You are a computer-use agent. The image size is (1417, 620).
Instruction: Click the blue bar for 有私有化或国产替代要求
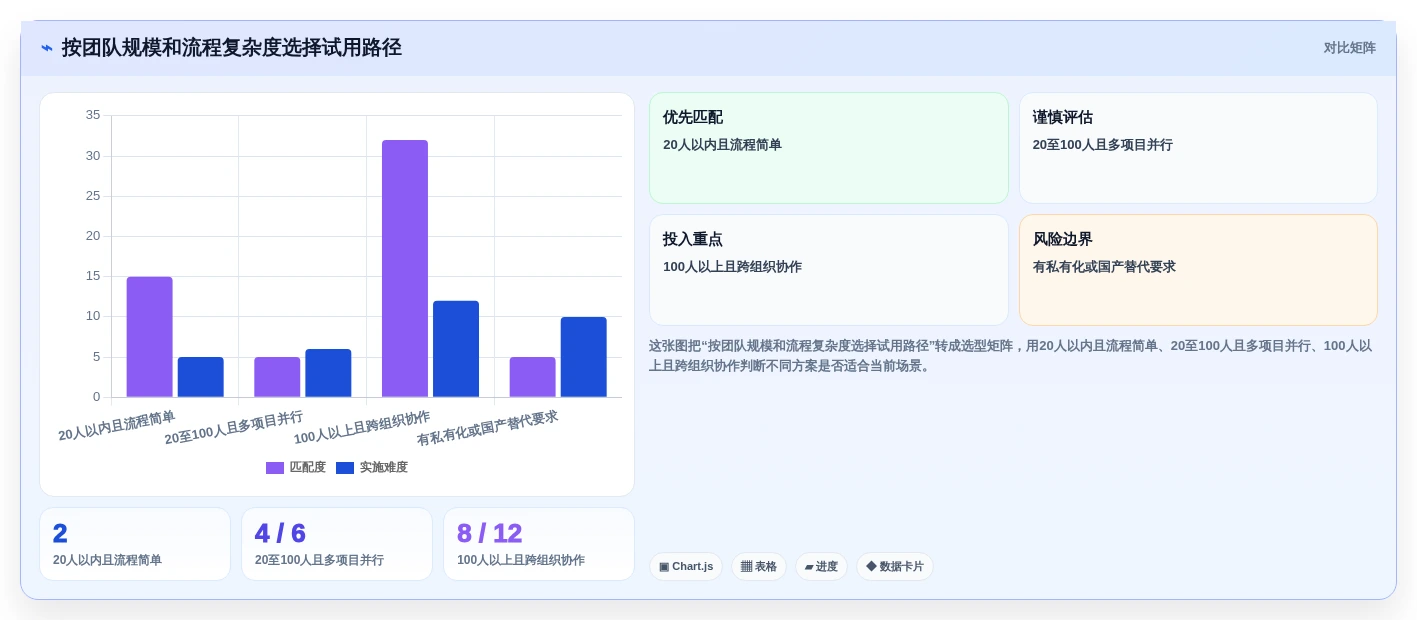584,357
